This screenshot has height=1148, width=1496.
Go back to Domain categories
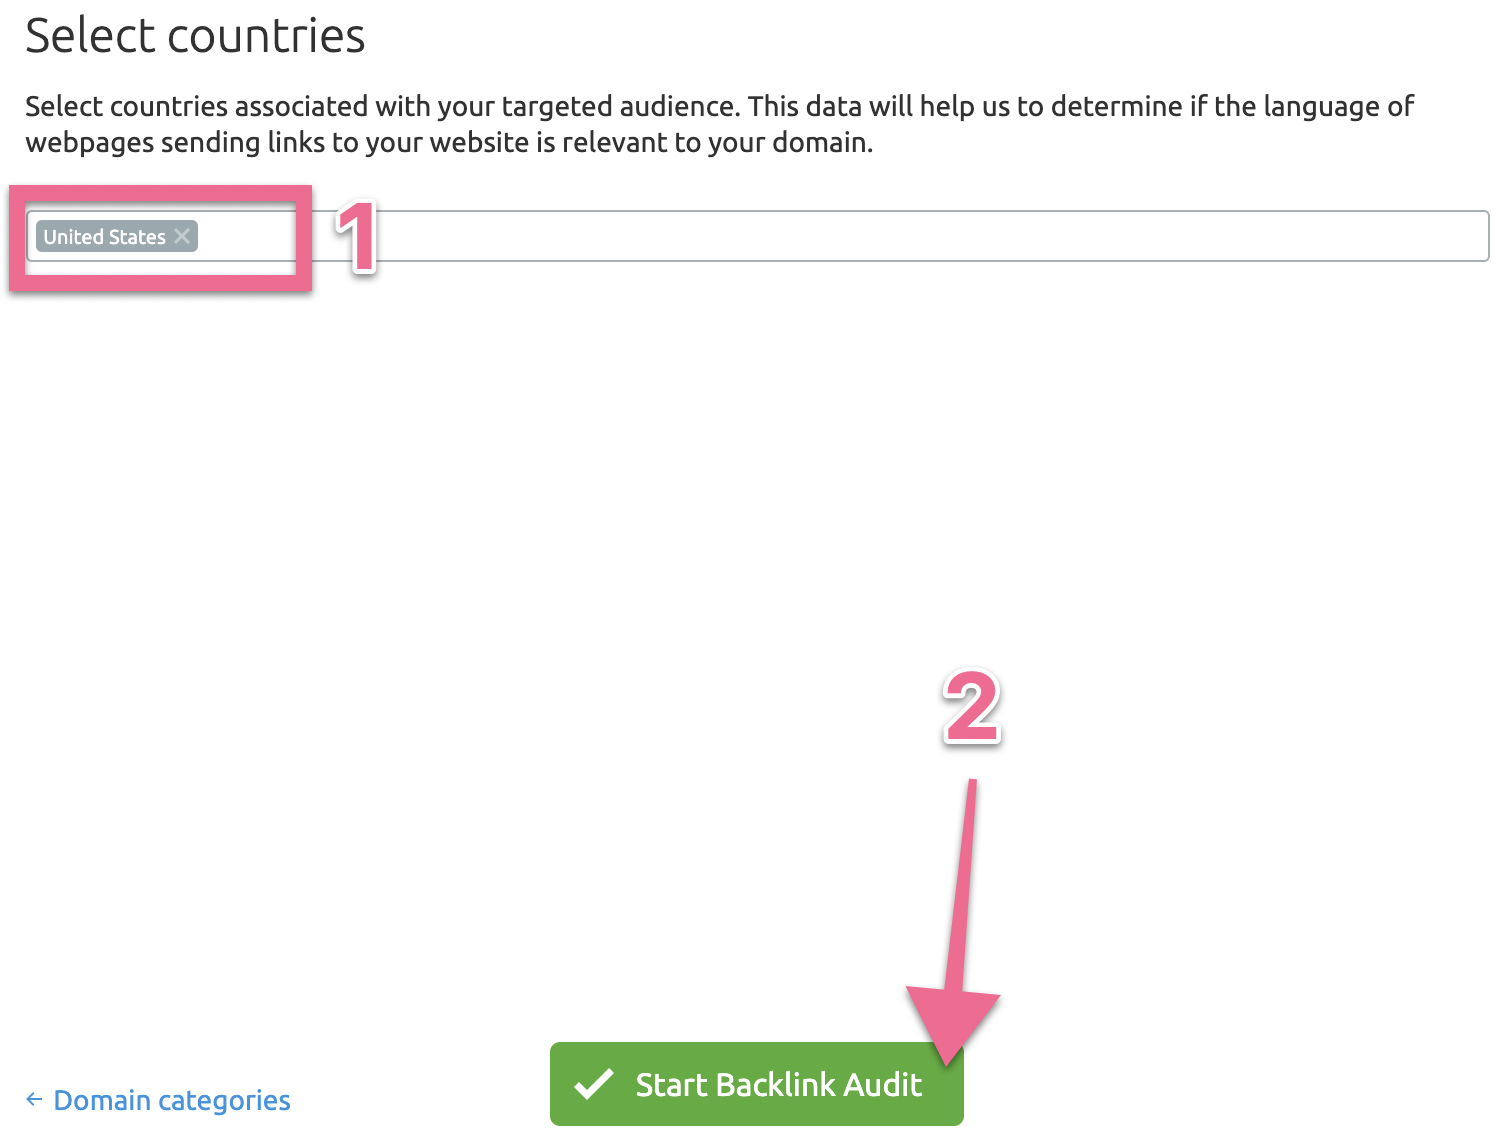click(171, 1100)
